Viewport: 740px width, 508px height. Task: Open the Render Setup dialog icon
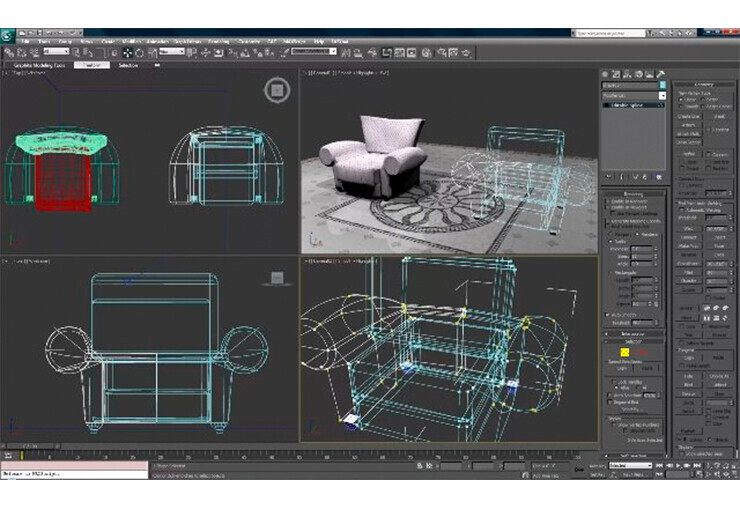tap(442, 53)
